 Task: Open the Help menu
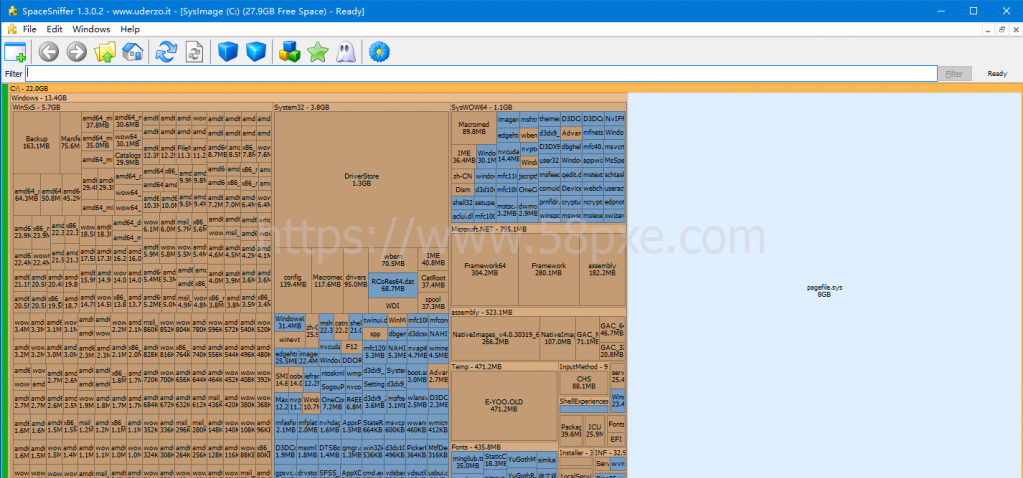[130, 29]
